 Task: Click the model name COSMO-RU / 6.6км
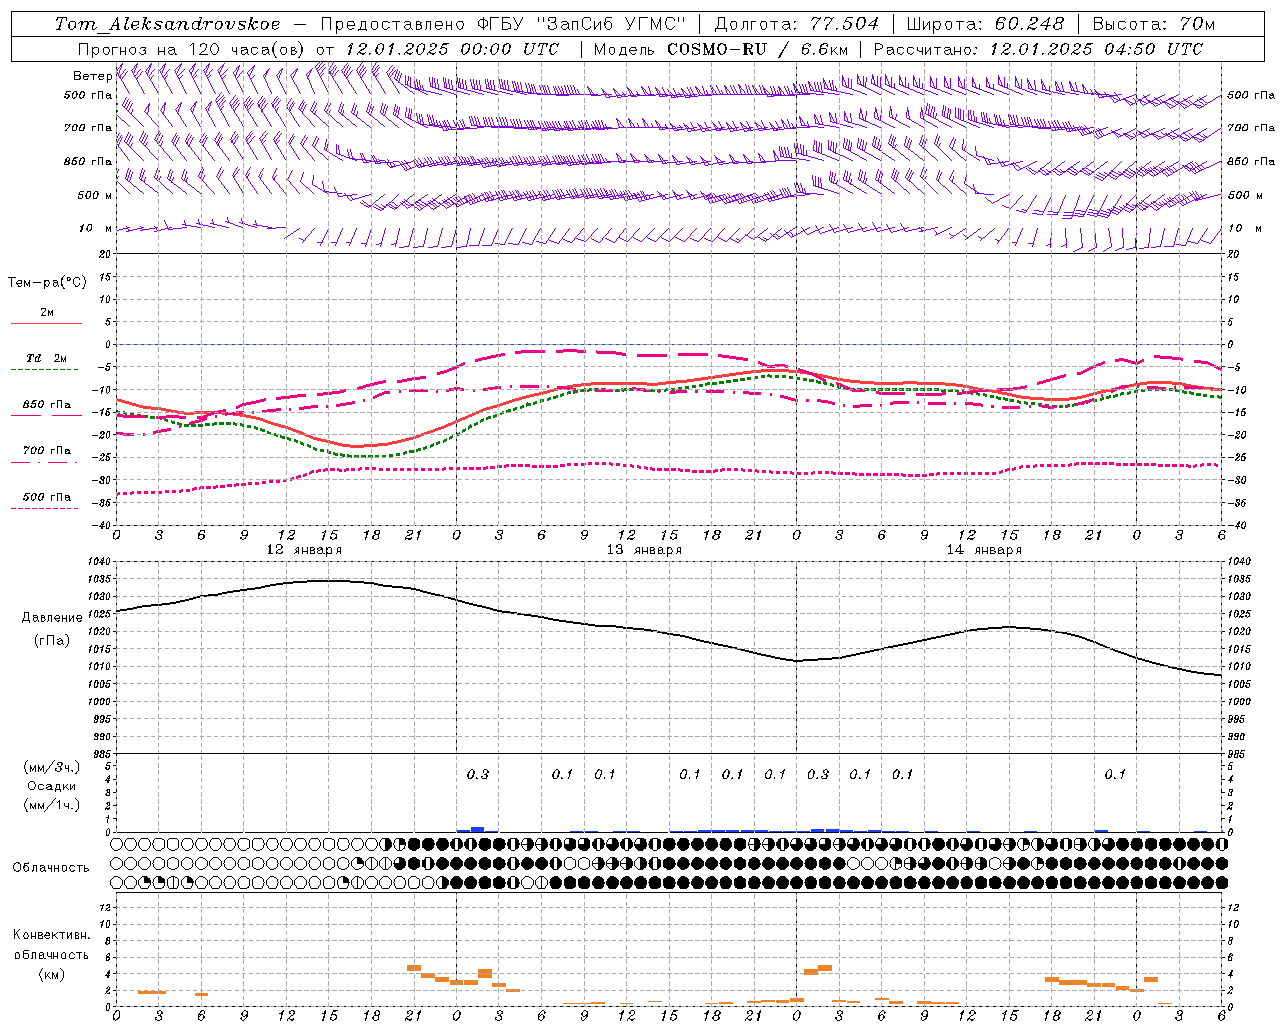click(758, 49)
